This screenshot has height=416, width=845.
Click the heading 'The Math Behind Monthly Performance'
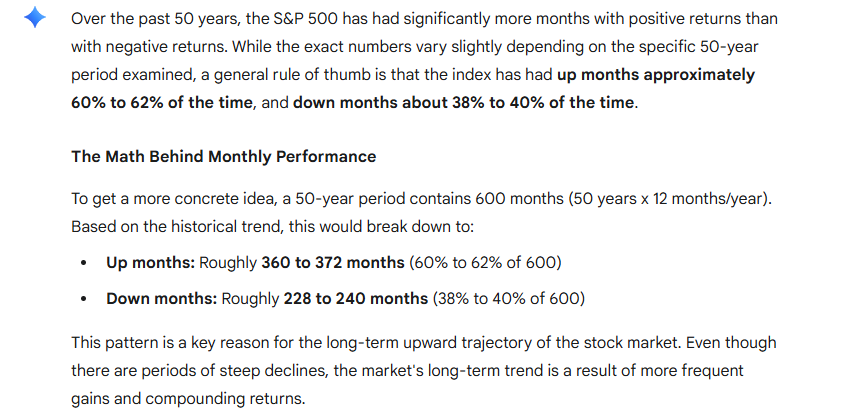point(223,156)
